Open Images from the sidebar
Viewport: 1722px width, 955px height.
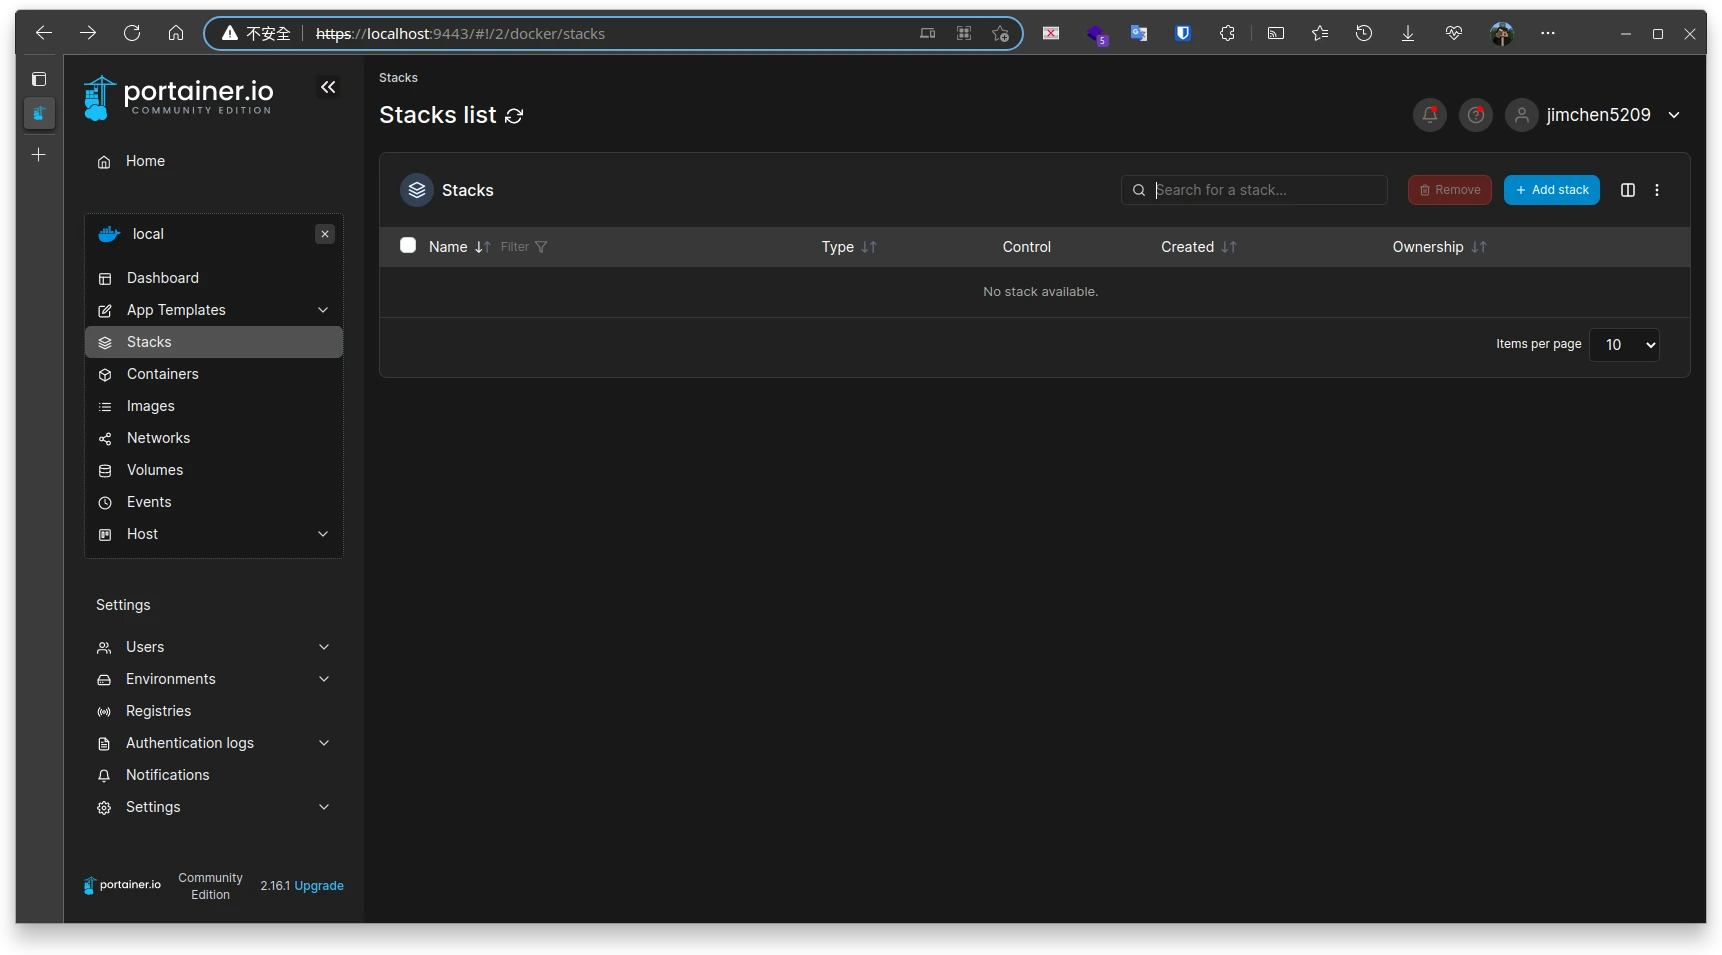click(151, 406)
